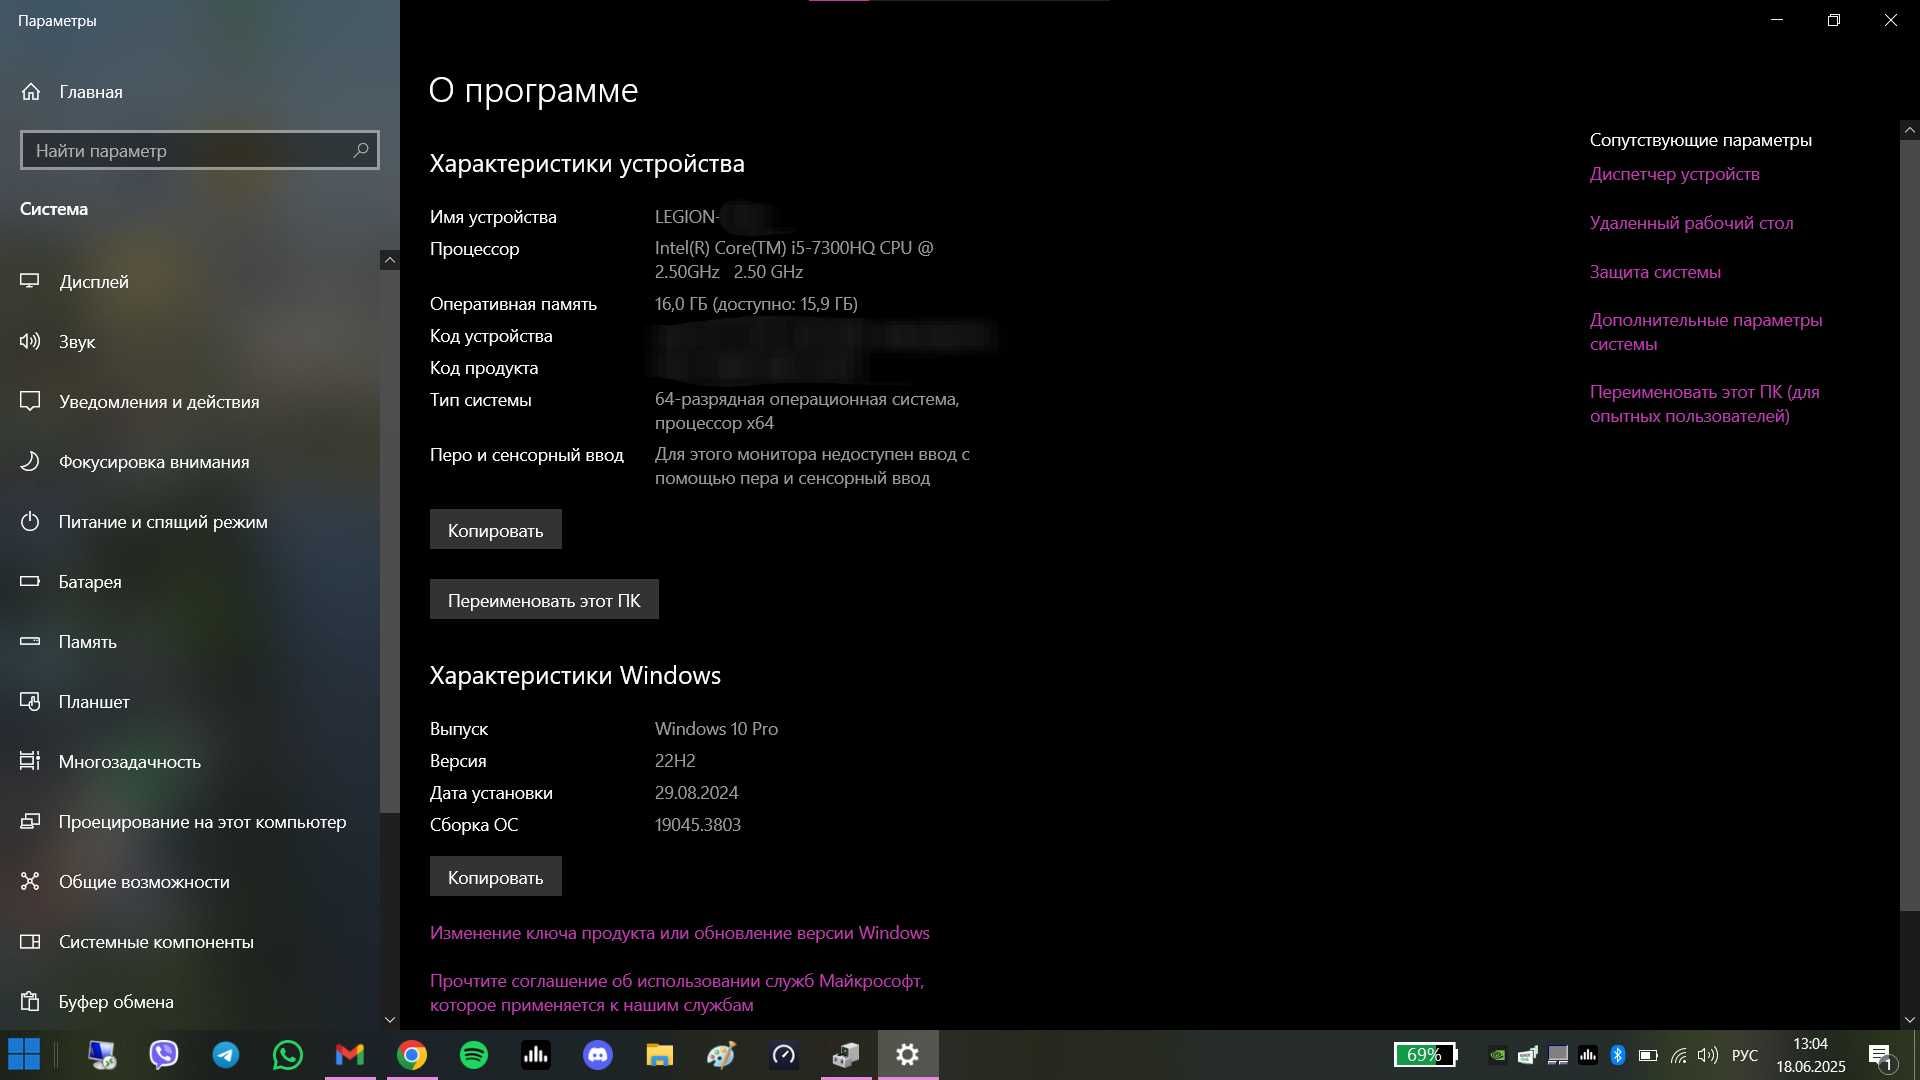Open Диспетчер устройств link
The width and height of the screenshot is (1920, 1080).
(1674, 174)
